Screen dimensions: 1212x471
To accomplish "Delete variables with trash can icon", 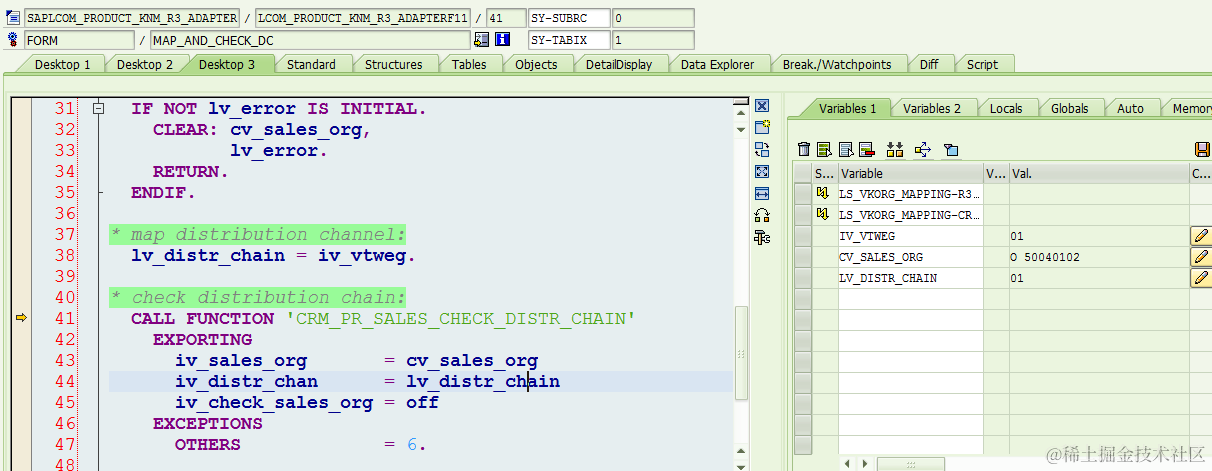I will (804, 150).
